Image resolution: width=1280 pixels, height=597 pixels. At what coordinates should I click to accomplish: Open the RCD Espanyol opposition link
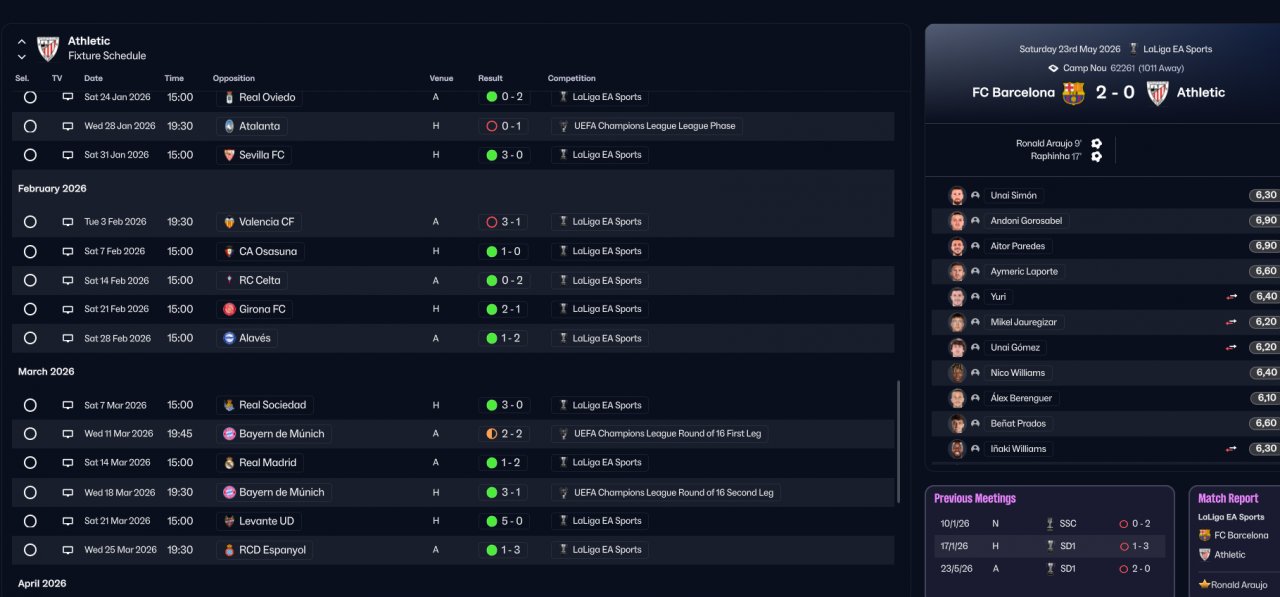coord(273,550)
